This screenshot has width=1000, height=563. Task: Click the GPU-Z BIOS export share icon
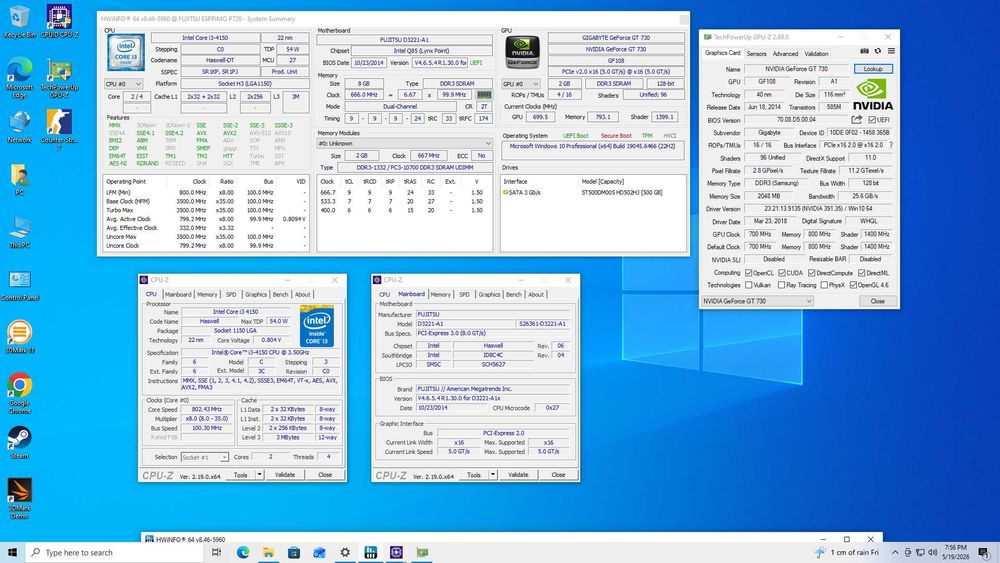click(x=857, y=120)
